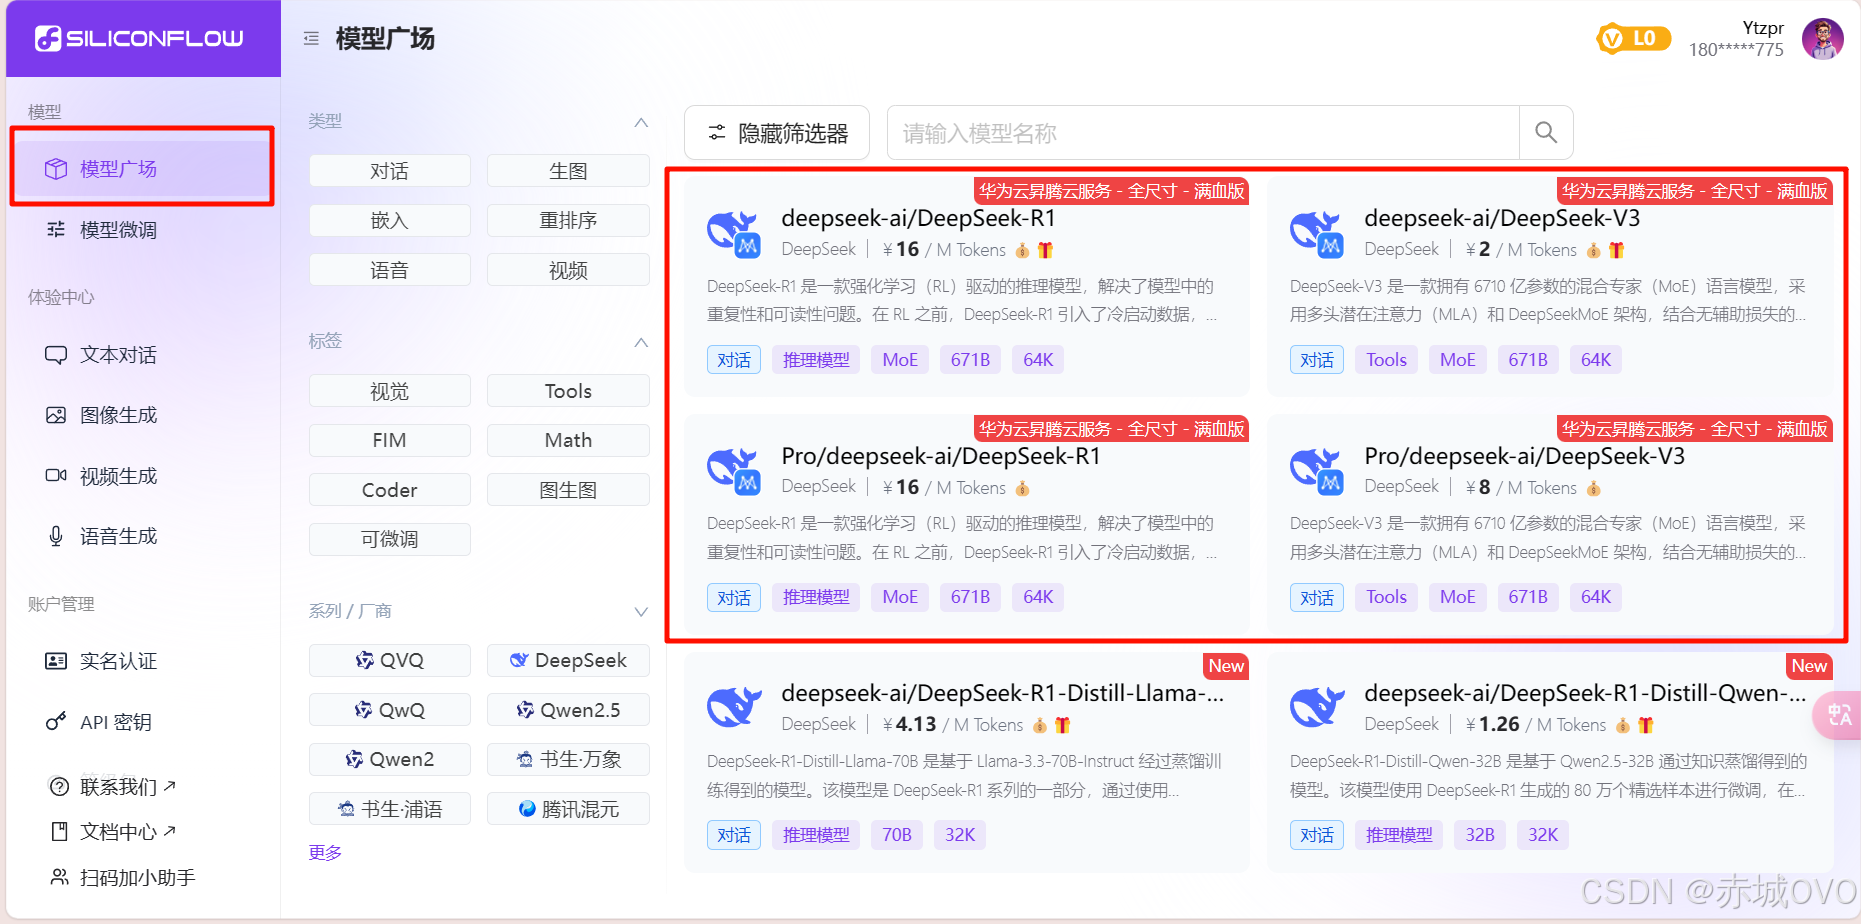This screenshot has height=924, width=1861.
Task: Click the L0 level badge
Action: (x=1633, y=38)
